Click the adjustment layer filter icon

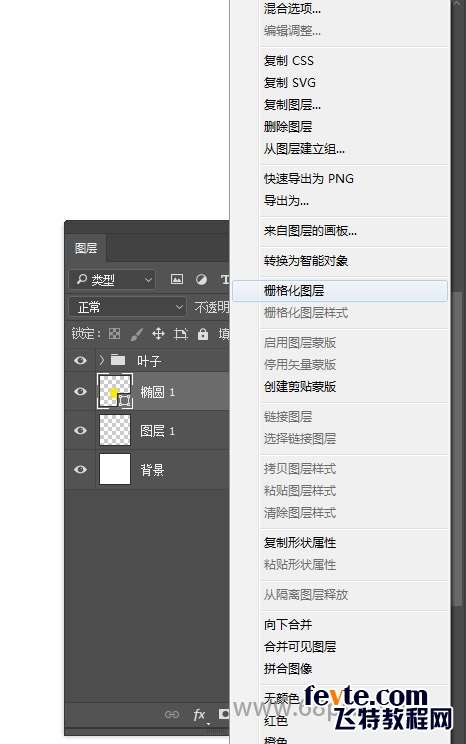point(201,279)
